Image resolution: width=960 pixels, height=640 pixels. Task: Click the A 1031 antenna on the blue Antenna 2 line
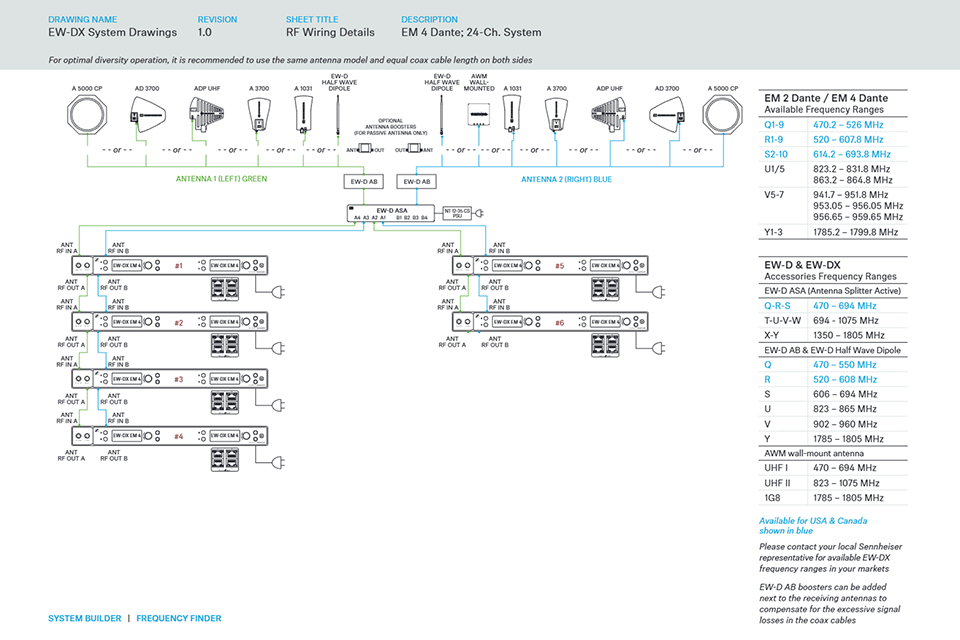click(x=512, y=115)
